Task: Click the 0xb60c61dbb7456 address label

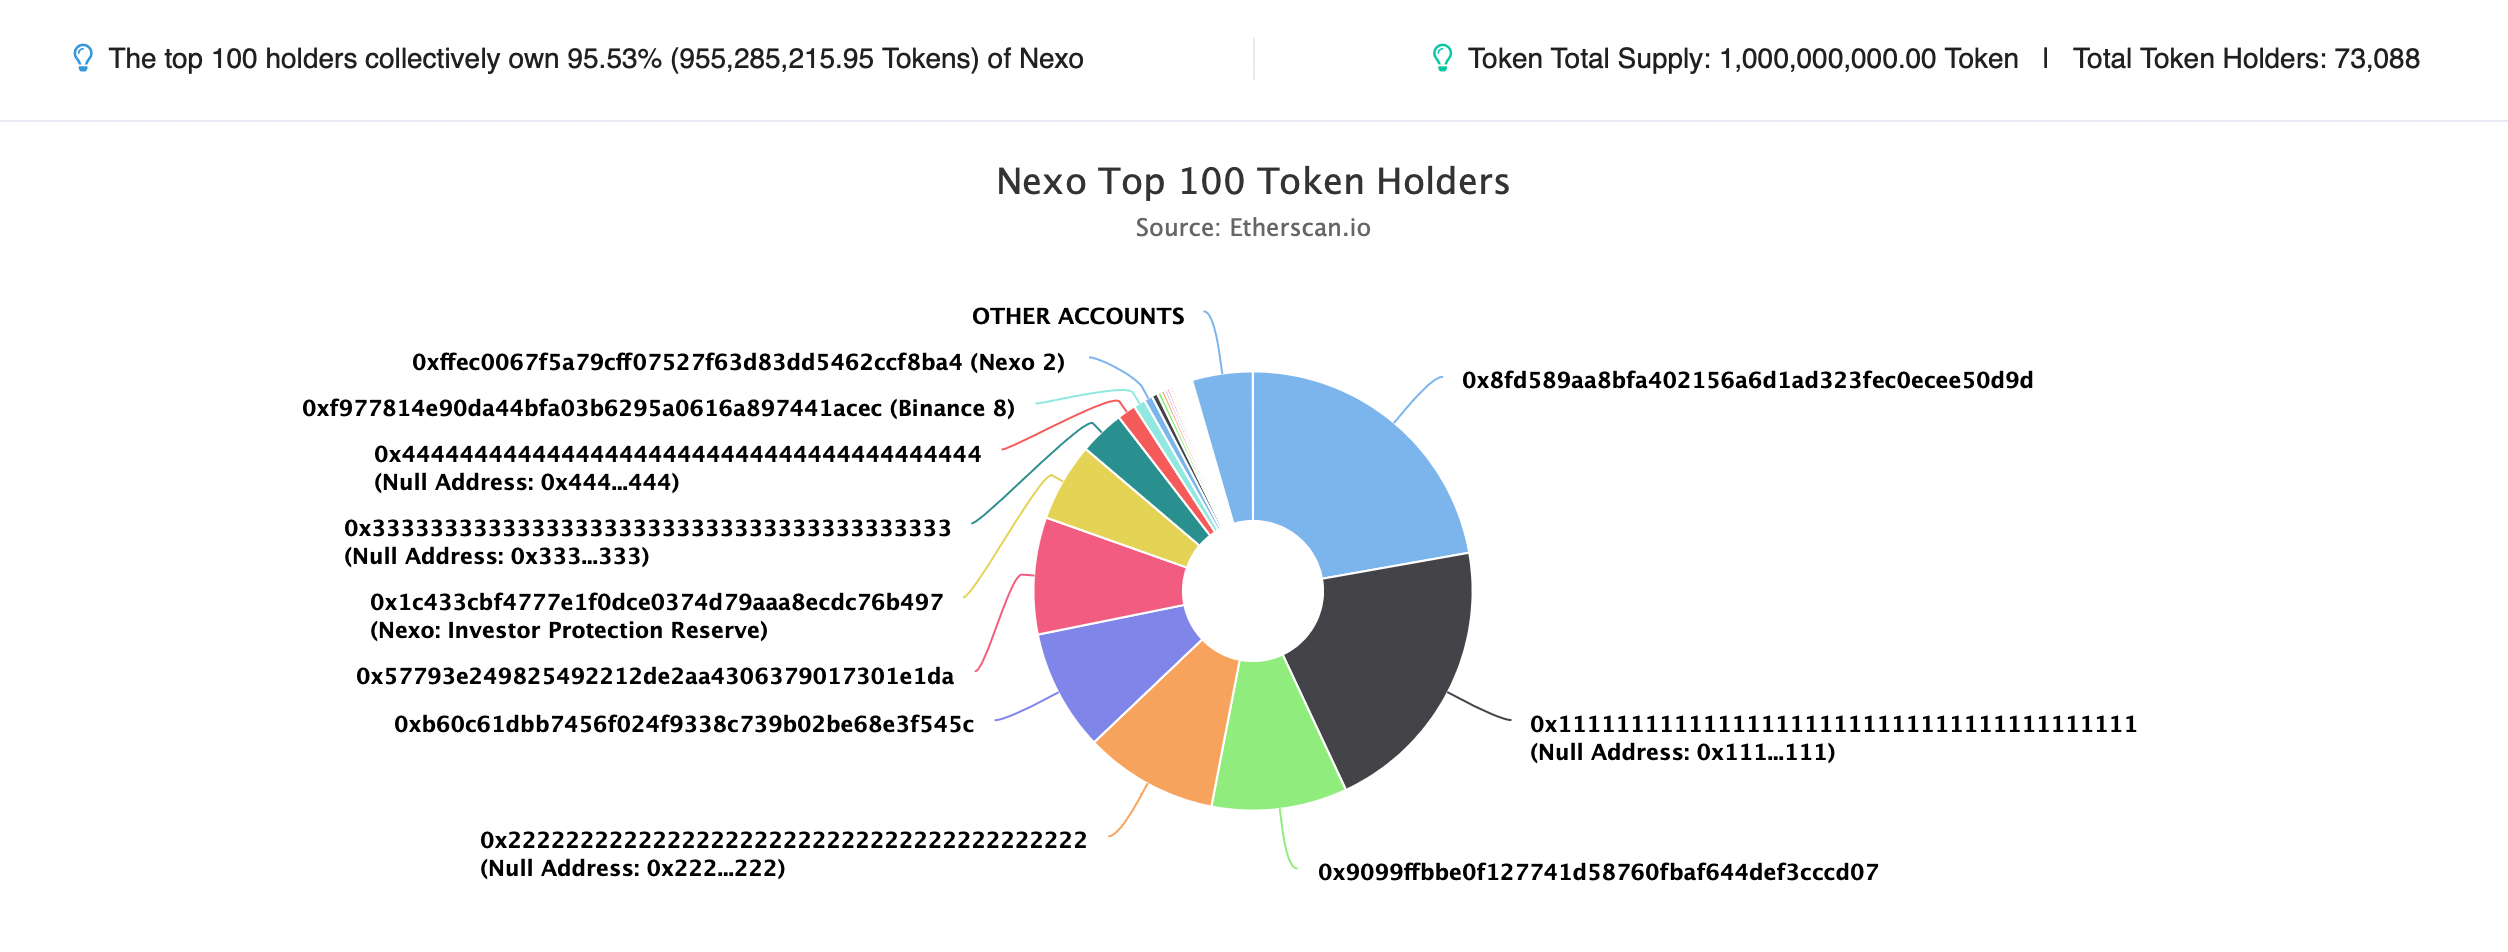Action: [x=684, y=724]
